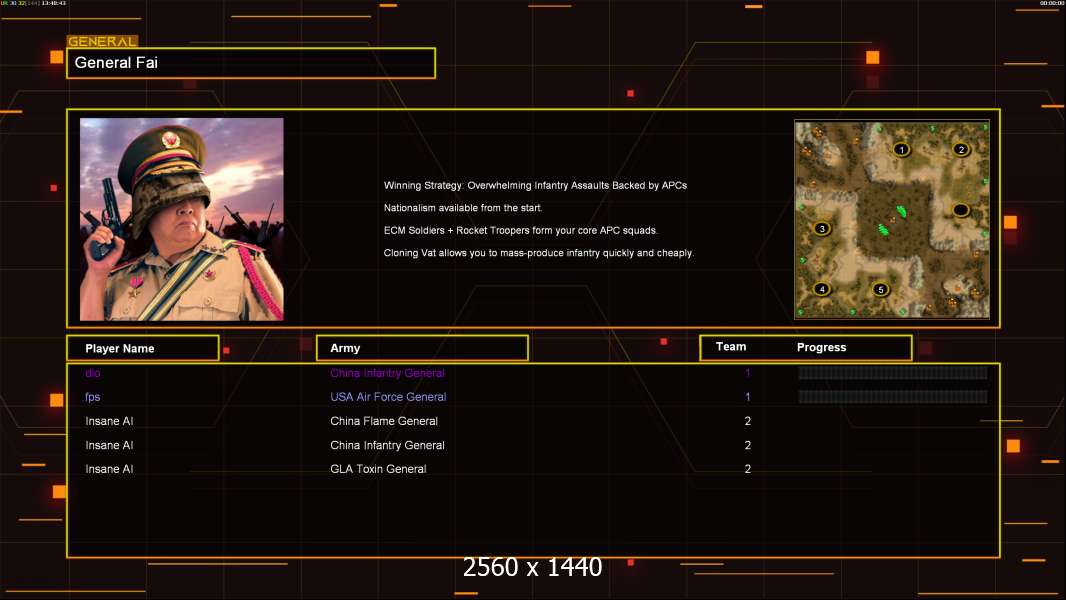
Task: Click dio's loading progress bar
Action: point(893,372)
